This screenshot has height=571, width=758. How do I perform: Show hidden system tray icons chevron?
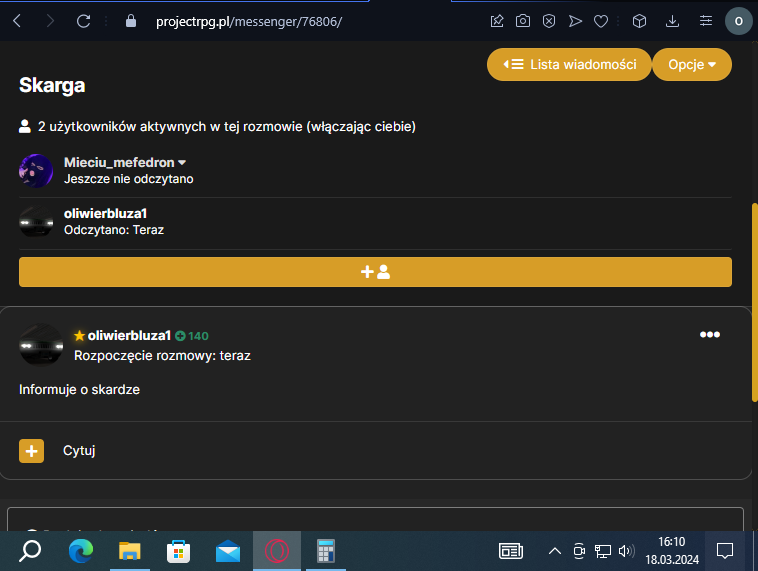554,551
